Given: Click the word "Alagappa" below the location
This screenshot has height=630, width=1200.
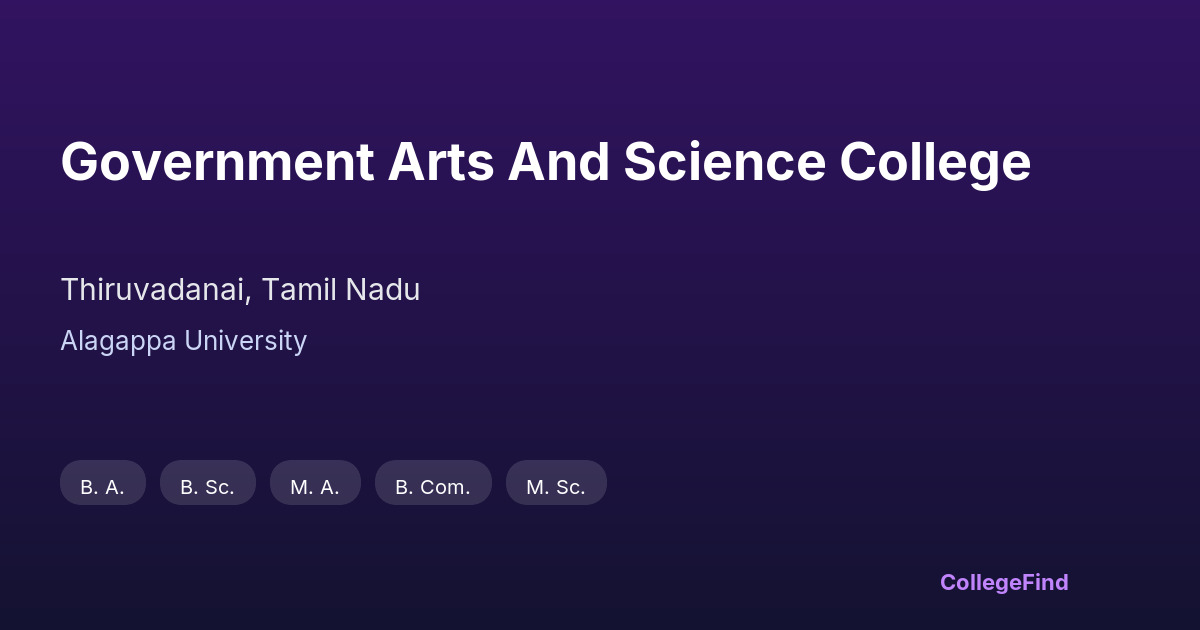Looking at the screenshot, I should tap(116, 341).
